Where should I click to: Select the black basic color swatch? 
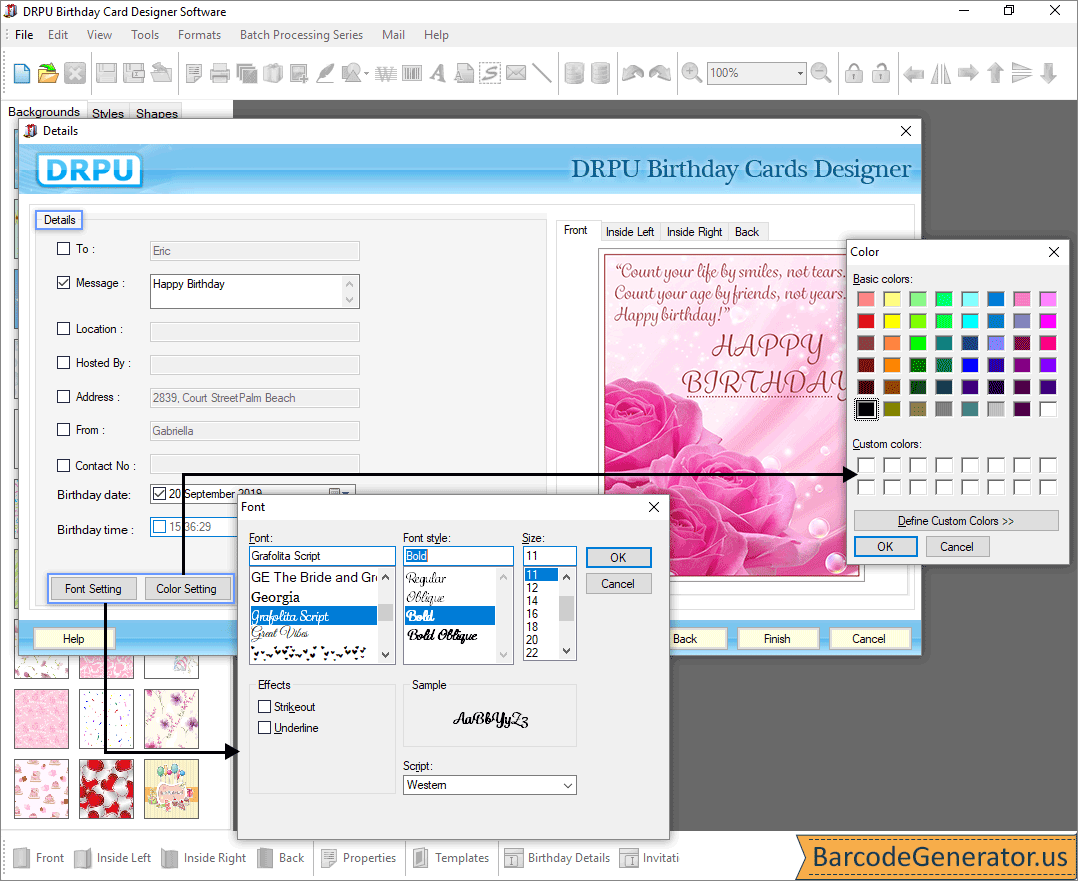866,409
